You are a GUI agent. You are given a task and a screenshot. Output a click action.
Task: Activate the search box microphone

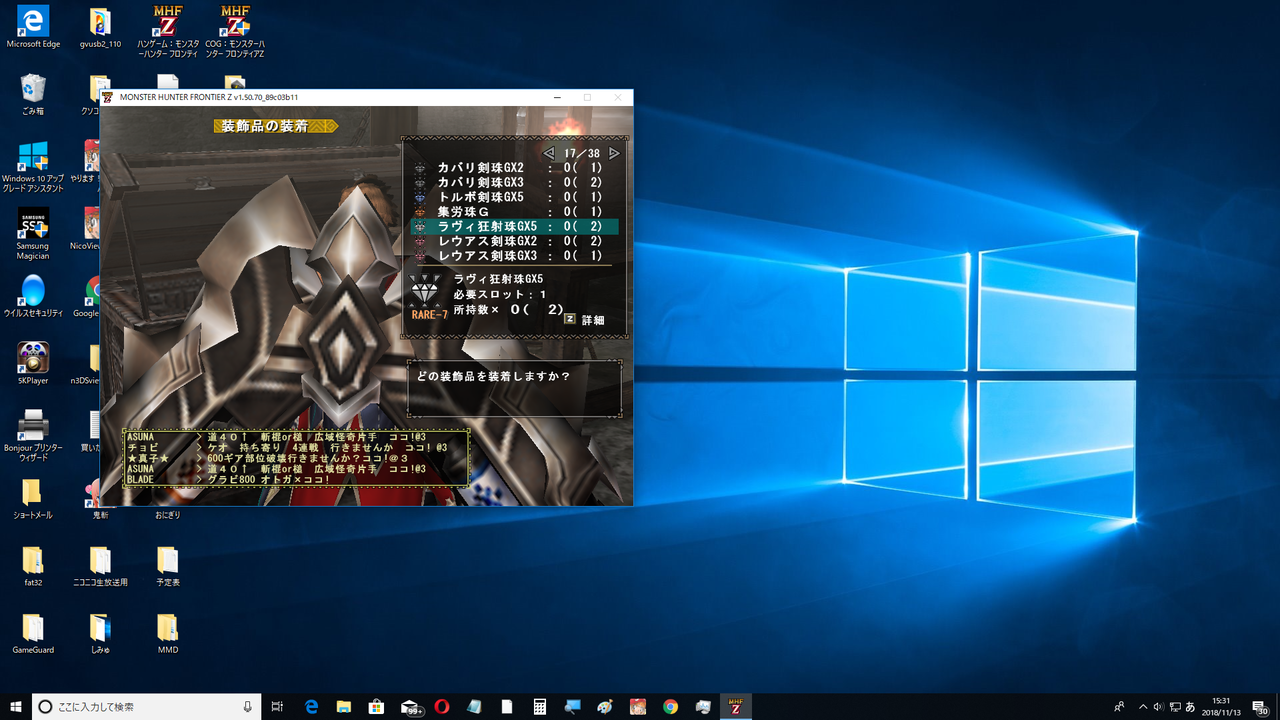pos(247,707)
